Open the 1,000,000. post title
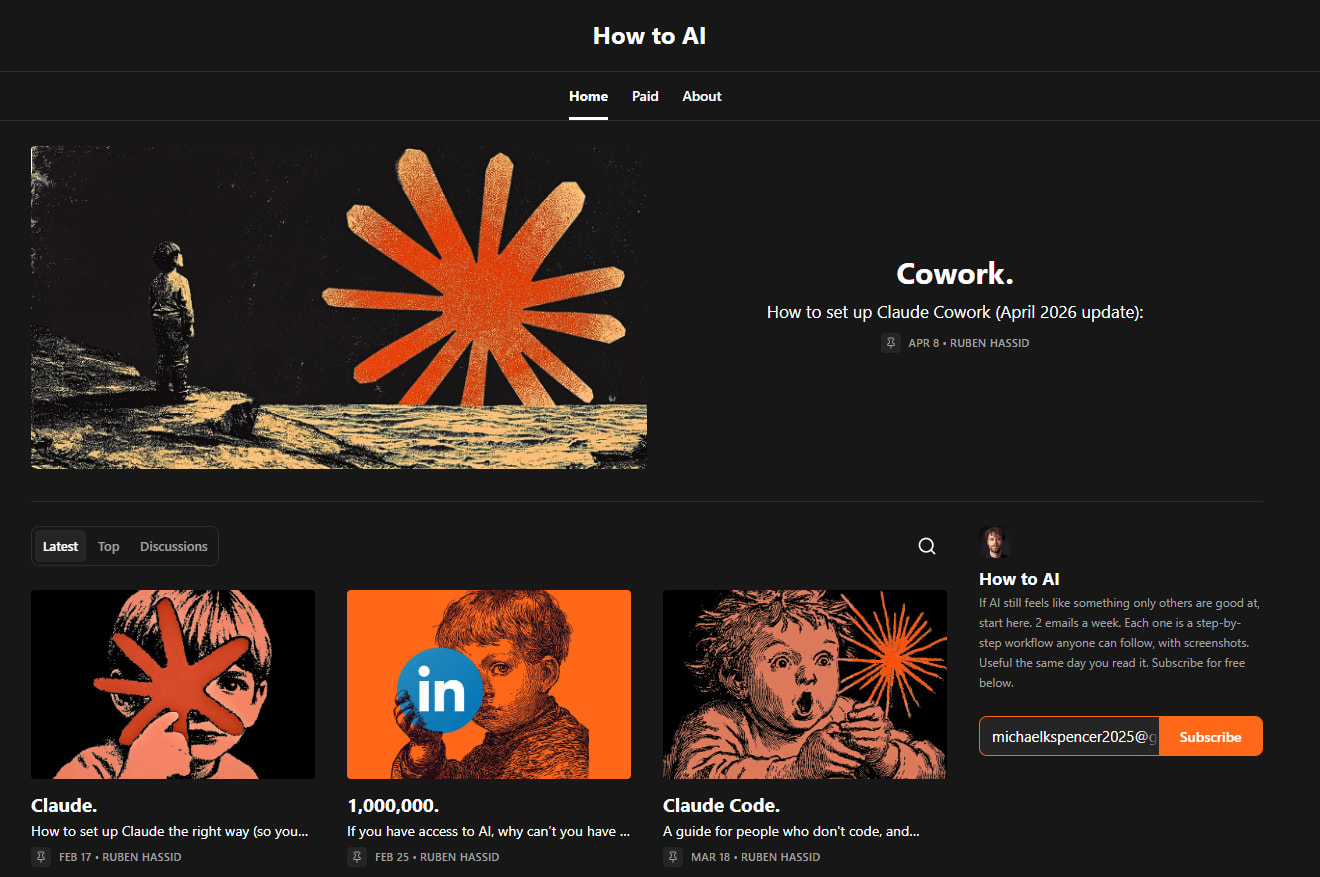Image resolution: width=1320 pixels, height=877 pixels. point(393,805)
